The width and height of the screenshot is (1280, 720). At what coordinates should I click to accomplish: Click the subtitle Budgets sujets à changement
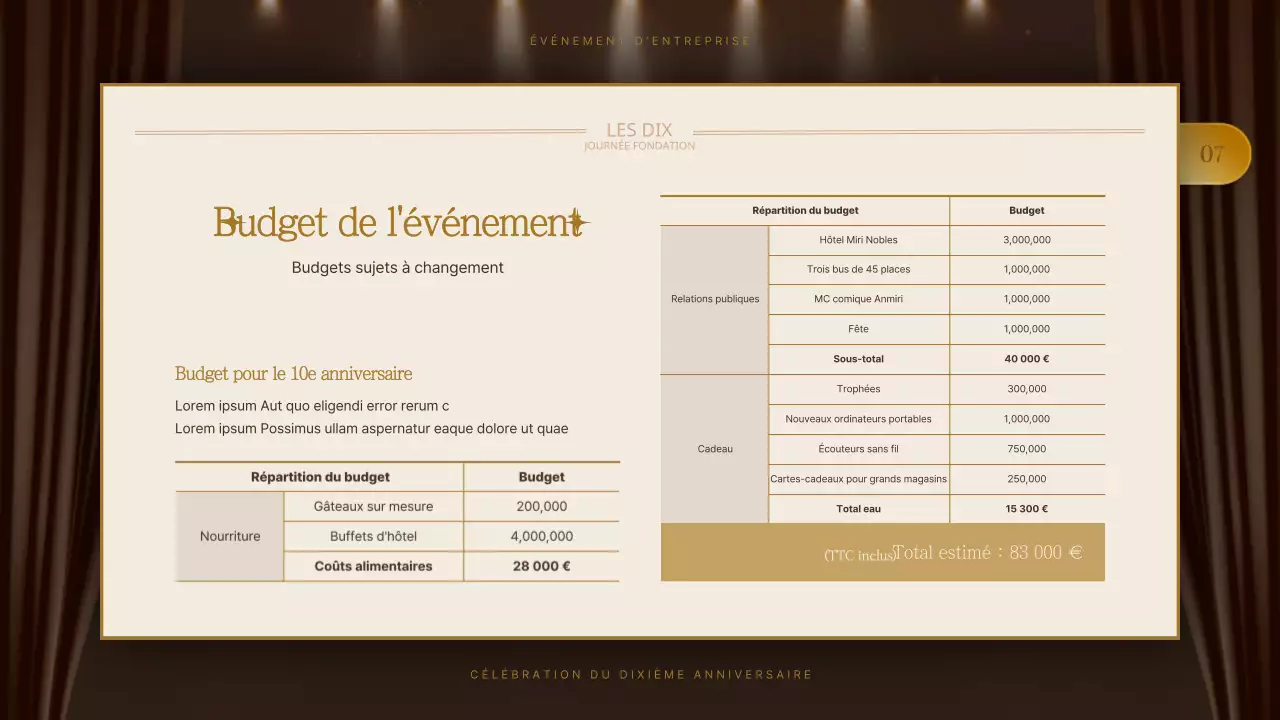pos(397,267)
